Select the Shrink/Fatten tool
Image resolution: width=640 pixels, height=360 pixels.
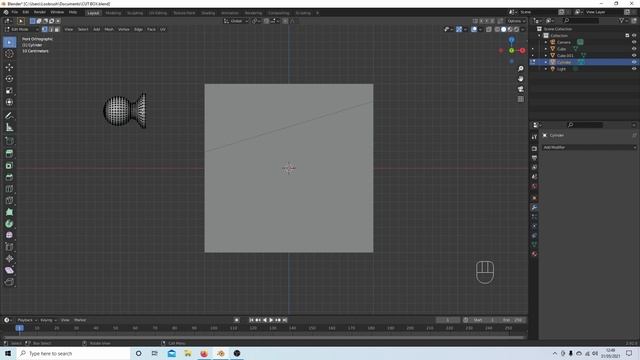tap(9, 259)
